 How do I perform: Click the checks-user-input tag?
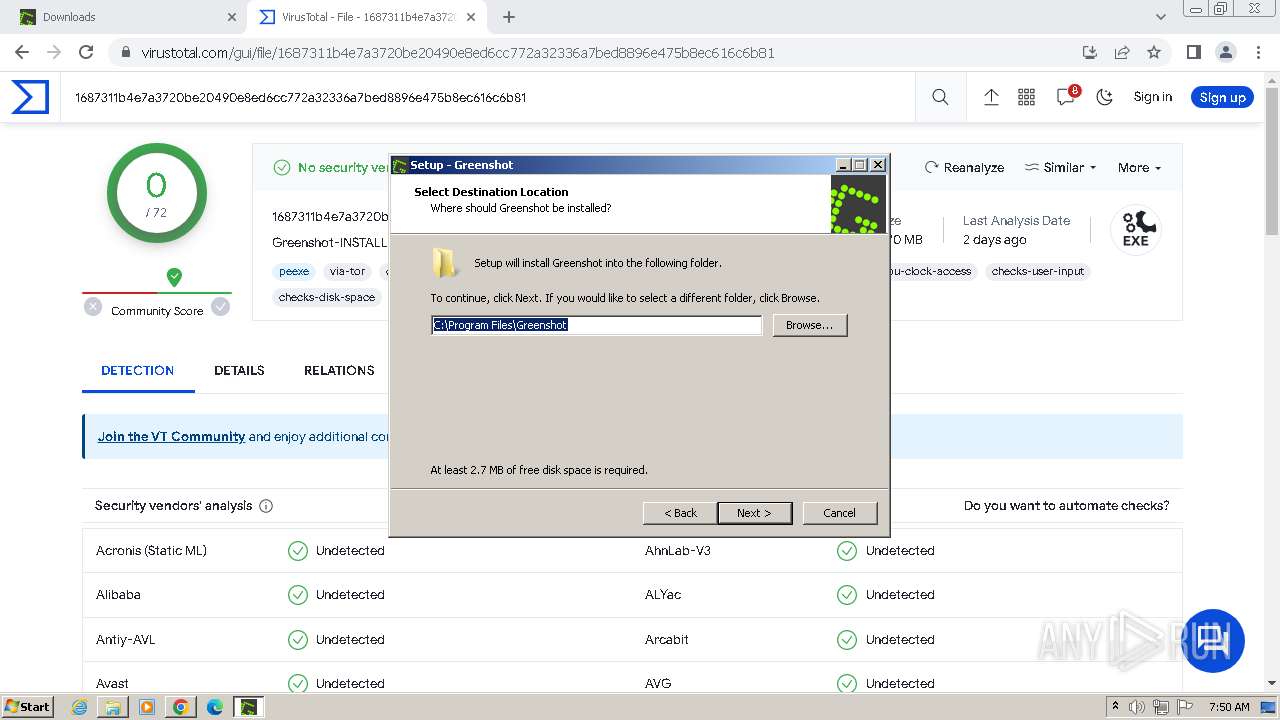(x=1038, y=271)
